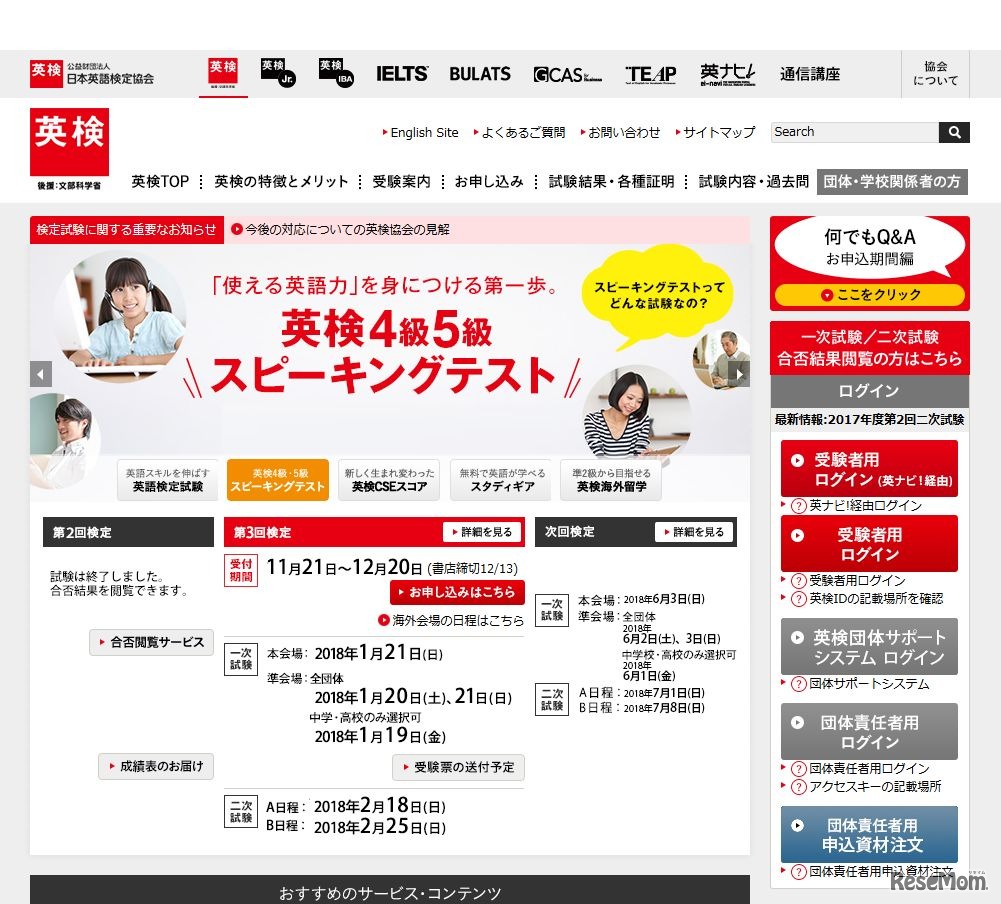Select the 英検Jr. logo in the top bar
Screen dimensions: 1001x904
tap(276, 73)
